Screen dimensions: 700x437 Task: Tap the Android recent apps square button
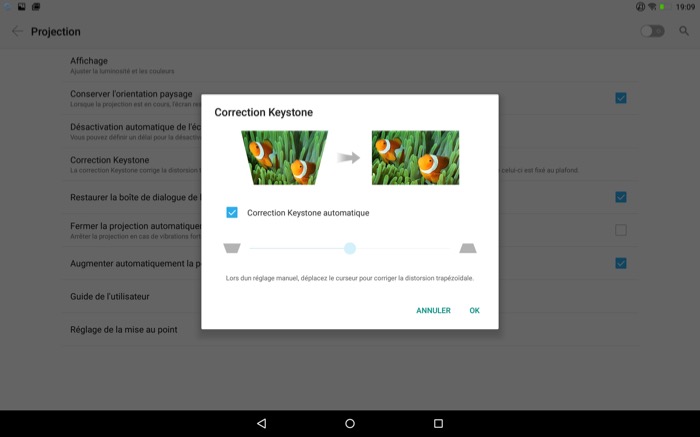(x=438, y=423)
